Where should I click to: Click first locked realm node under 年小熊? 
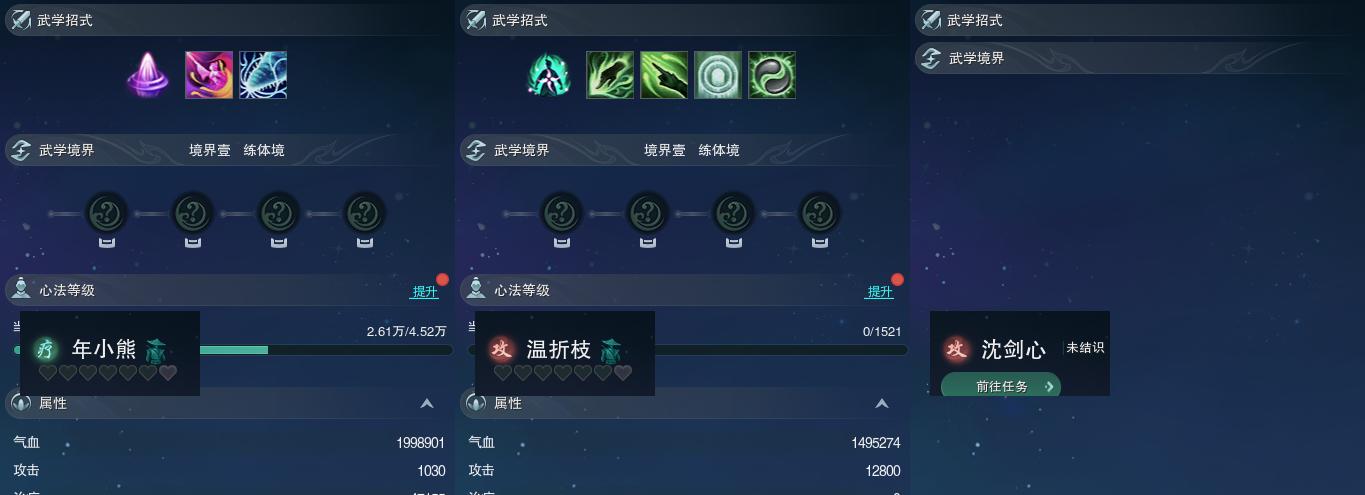click(107, 213)
